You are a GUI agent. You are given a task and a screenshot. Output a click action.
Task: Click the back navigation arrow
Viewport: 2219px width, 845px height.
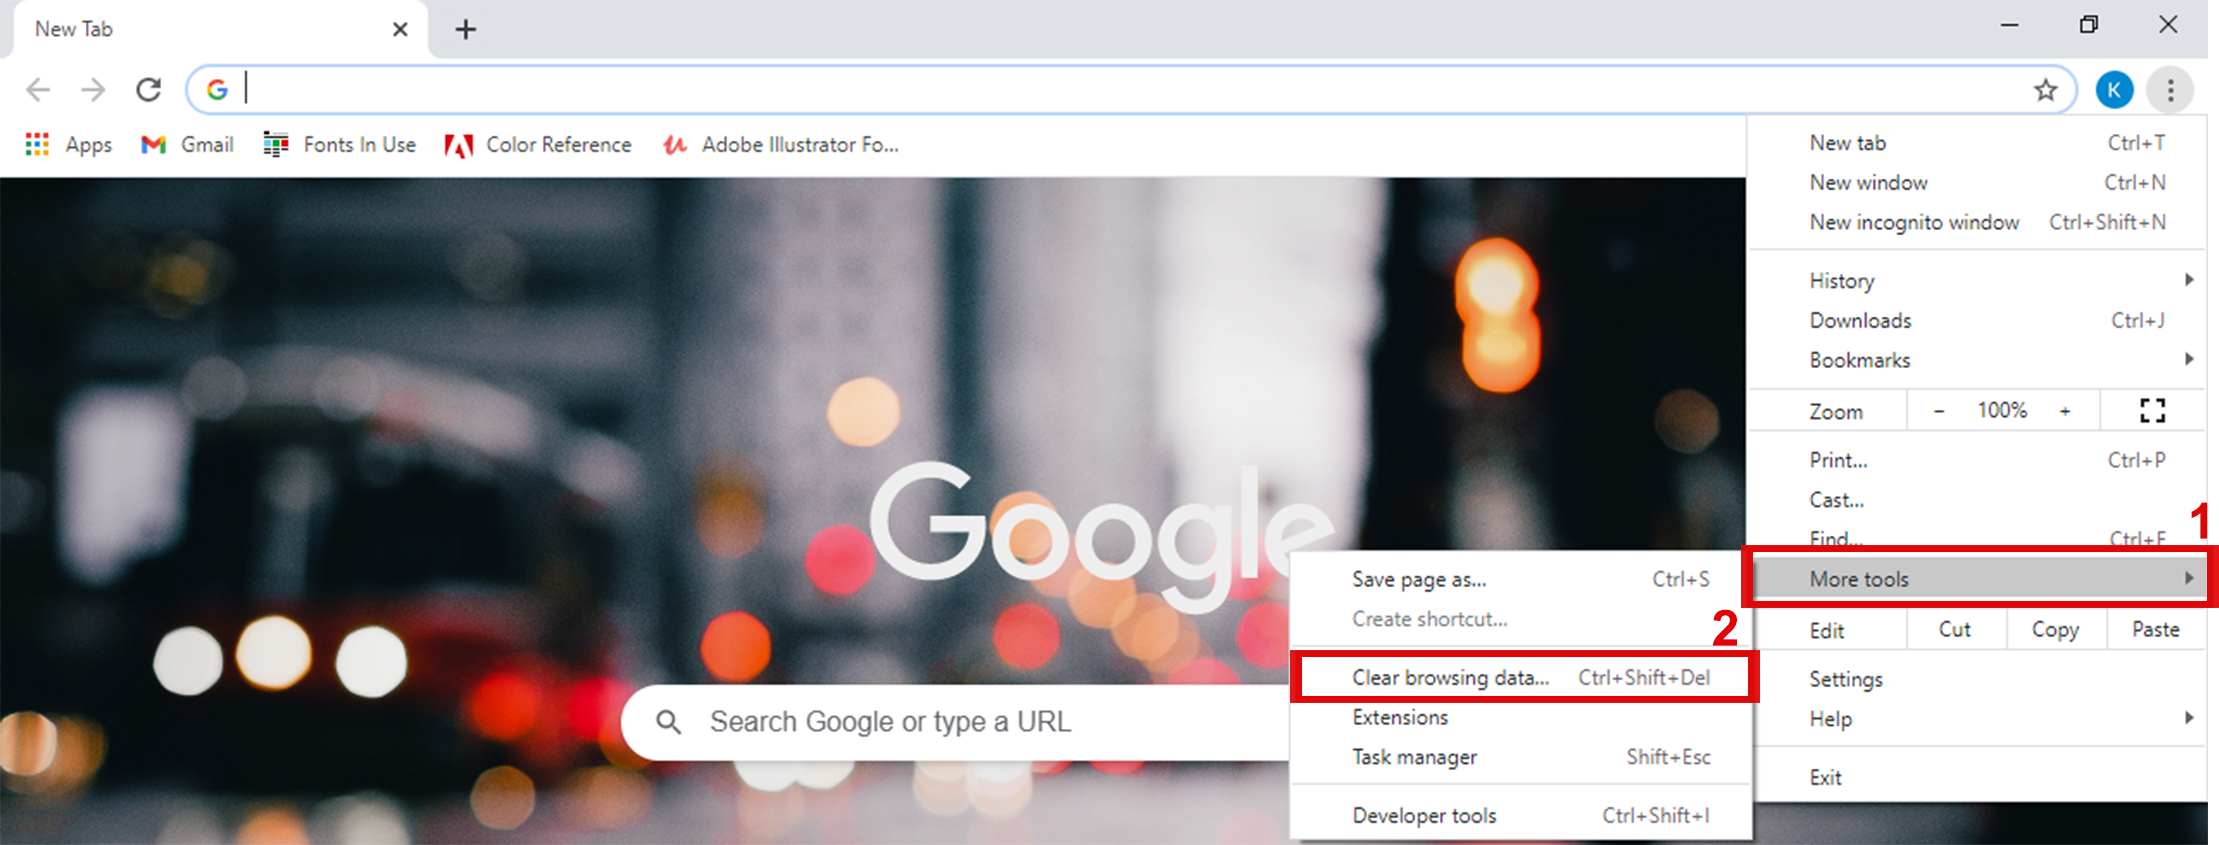[x=38, y=90]
